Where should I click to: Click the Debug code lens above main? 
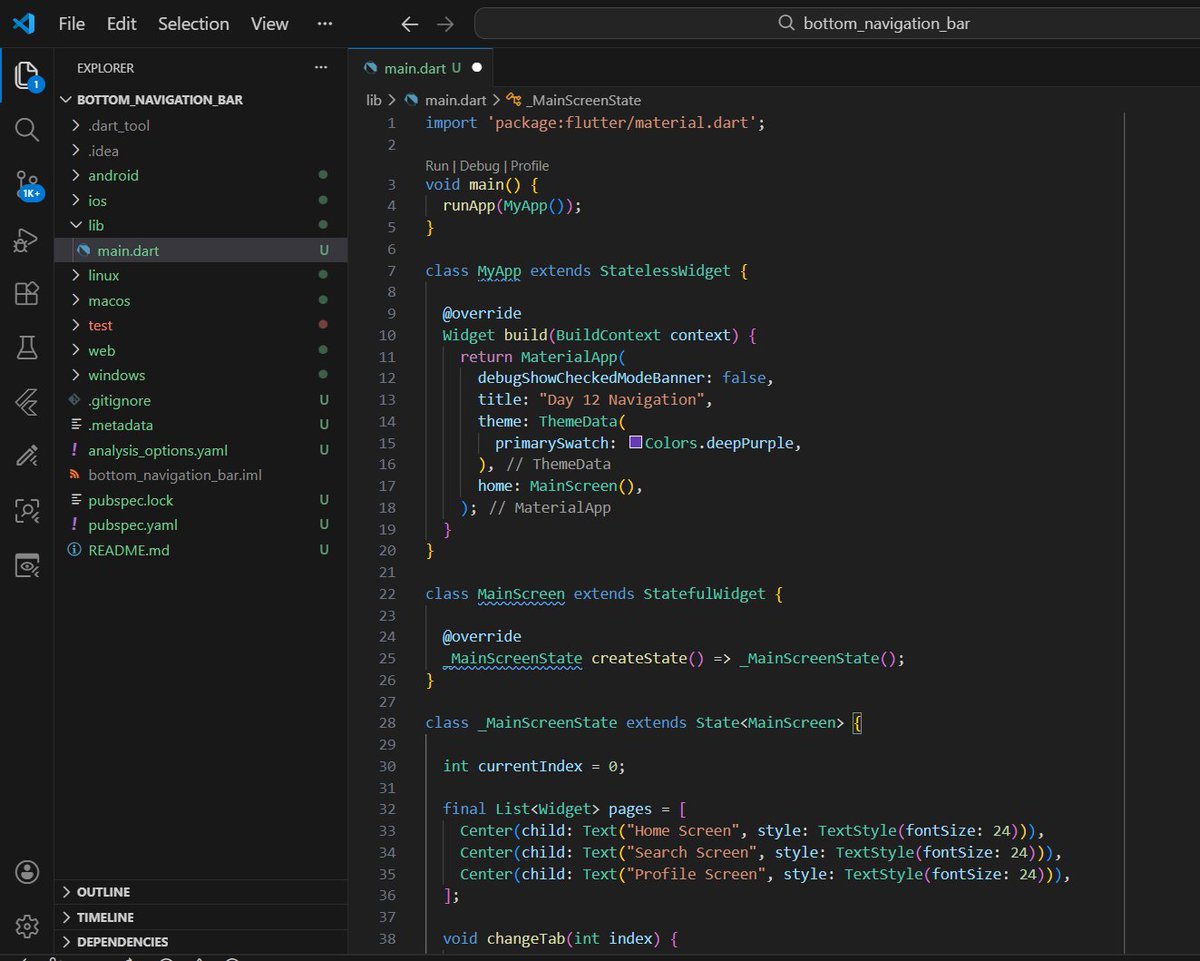point(480,166)
